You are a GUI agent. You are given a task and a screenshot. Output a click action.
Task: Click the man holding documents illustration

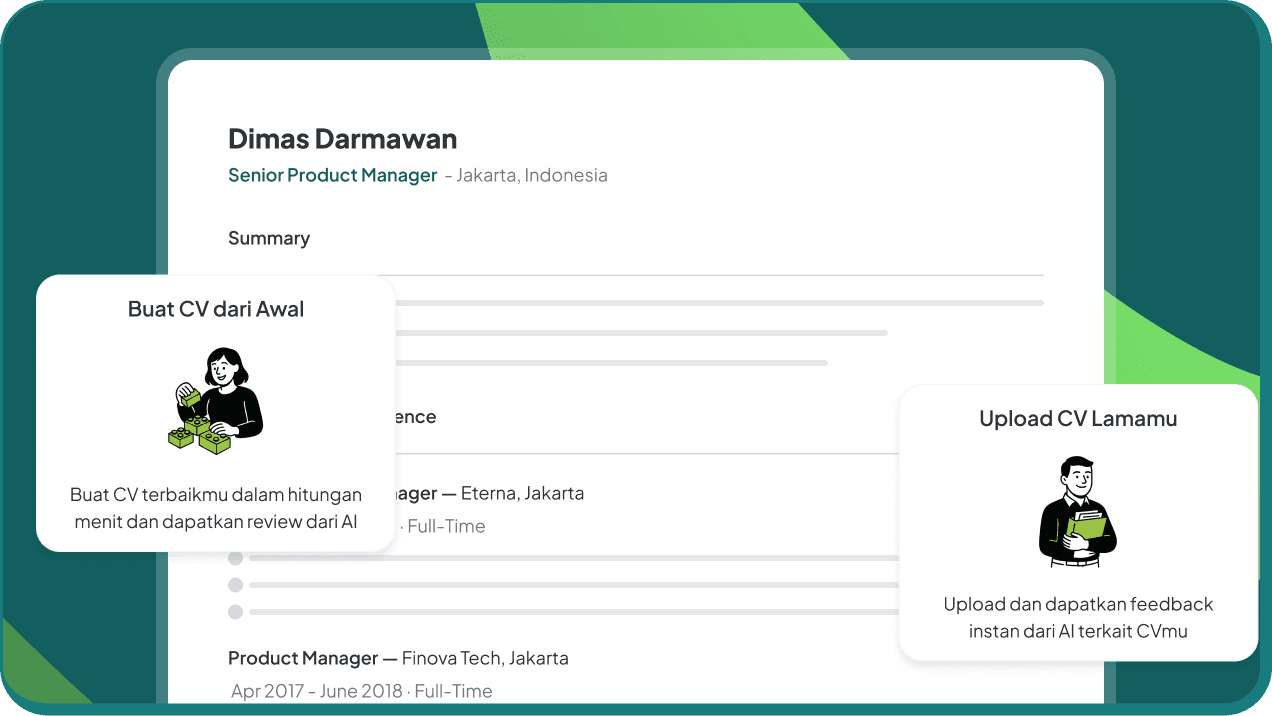[x=1078, y=512]
